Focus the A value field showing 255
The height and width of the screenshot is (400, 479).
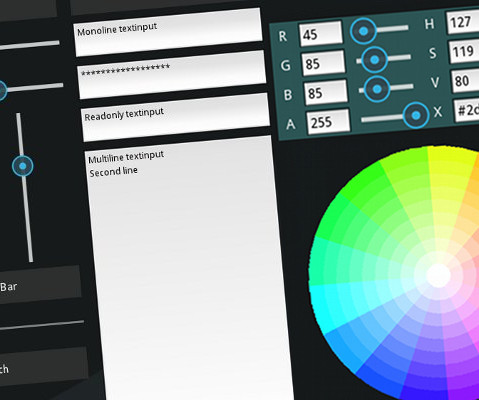[328, 122]
